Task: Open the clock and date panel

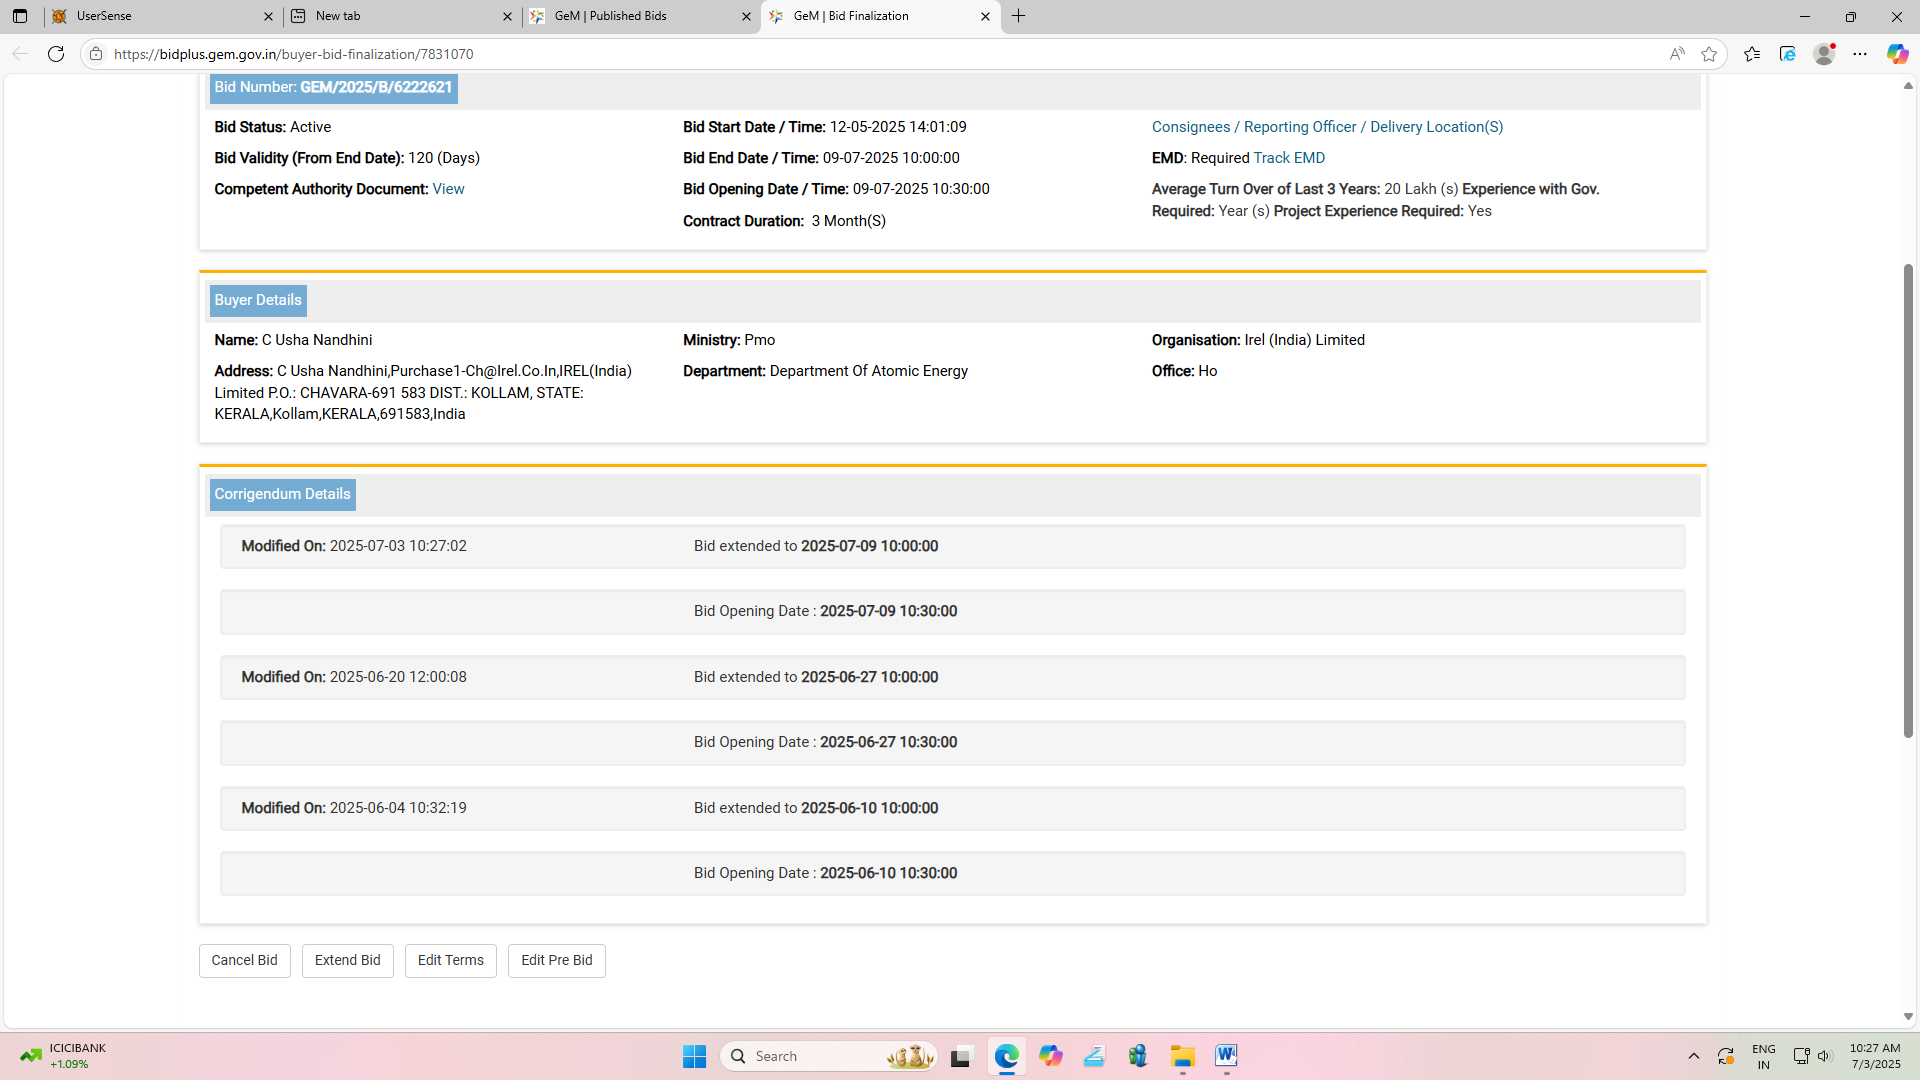Action: (1875, 1056)
